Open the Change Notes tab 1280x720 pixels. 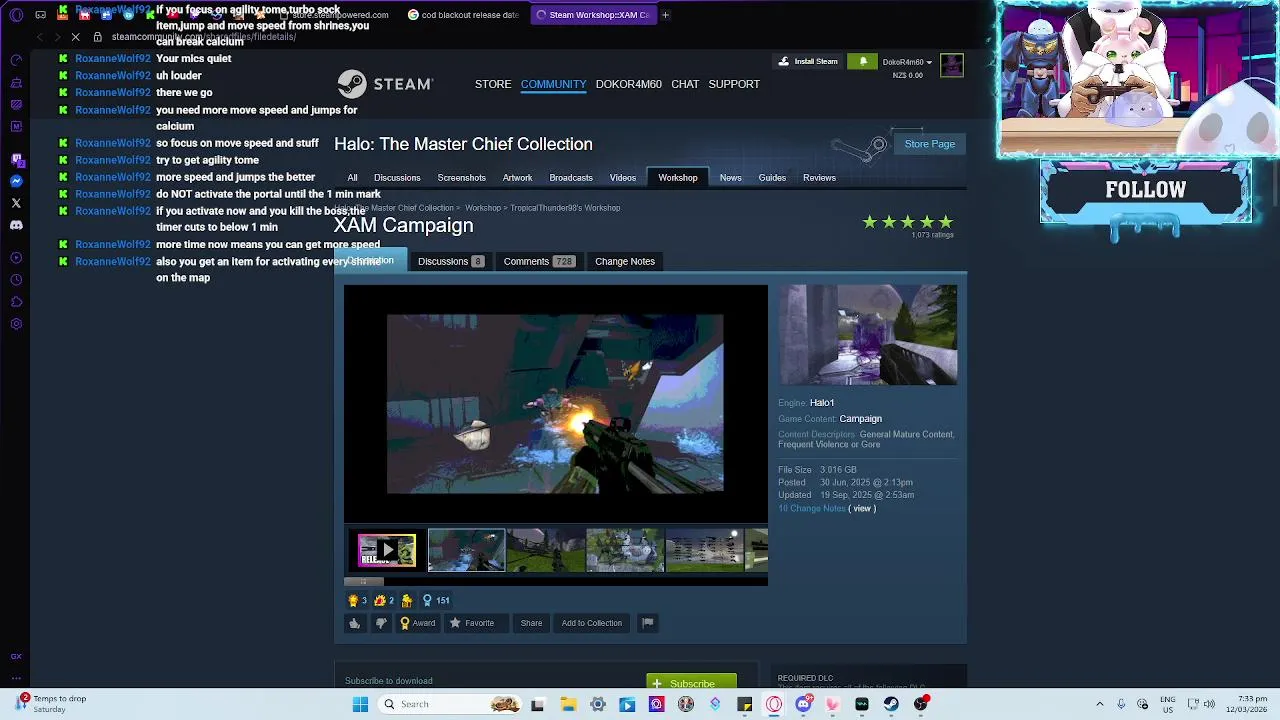pos(625,261)
